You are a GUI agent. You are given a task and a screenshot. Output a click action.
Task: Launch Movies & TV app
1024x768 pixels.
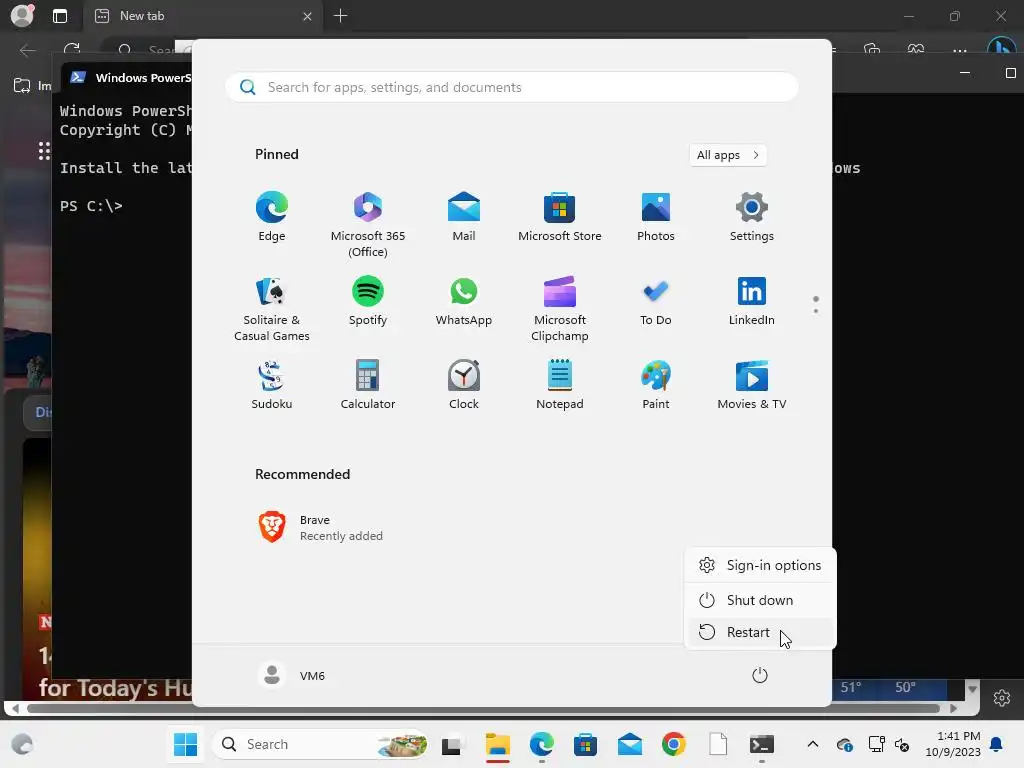click(x=752, y=385)
